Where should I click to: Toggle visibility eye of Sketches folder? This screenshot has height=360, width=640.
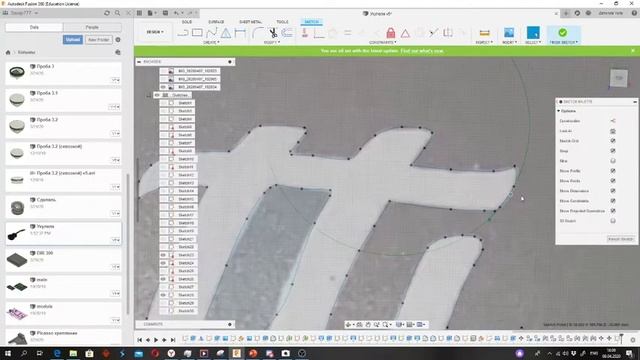click(x=157, y=95)
